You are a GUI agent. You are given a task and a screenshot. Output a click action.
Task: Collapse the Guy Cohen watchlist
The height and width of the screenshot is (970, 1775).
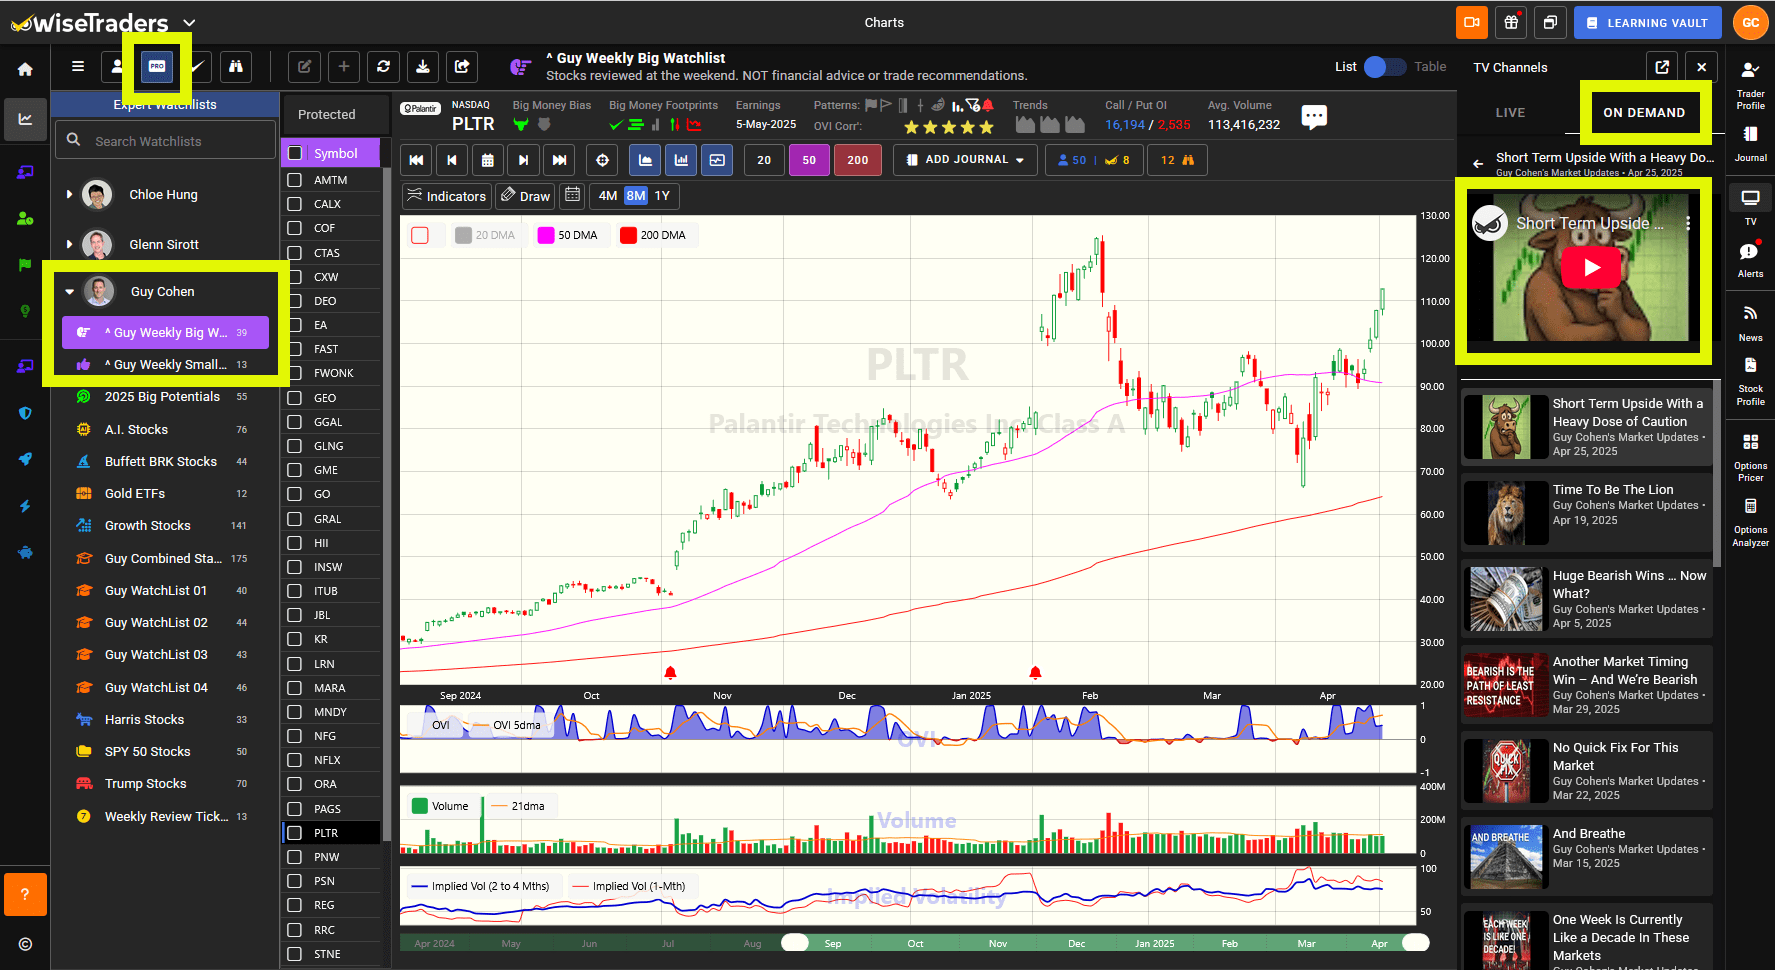[x=70, y=291]
